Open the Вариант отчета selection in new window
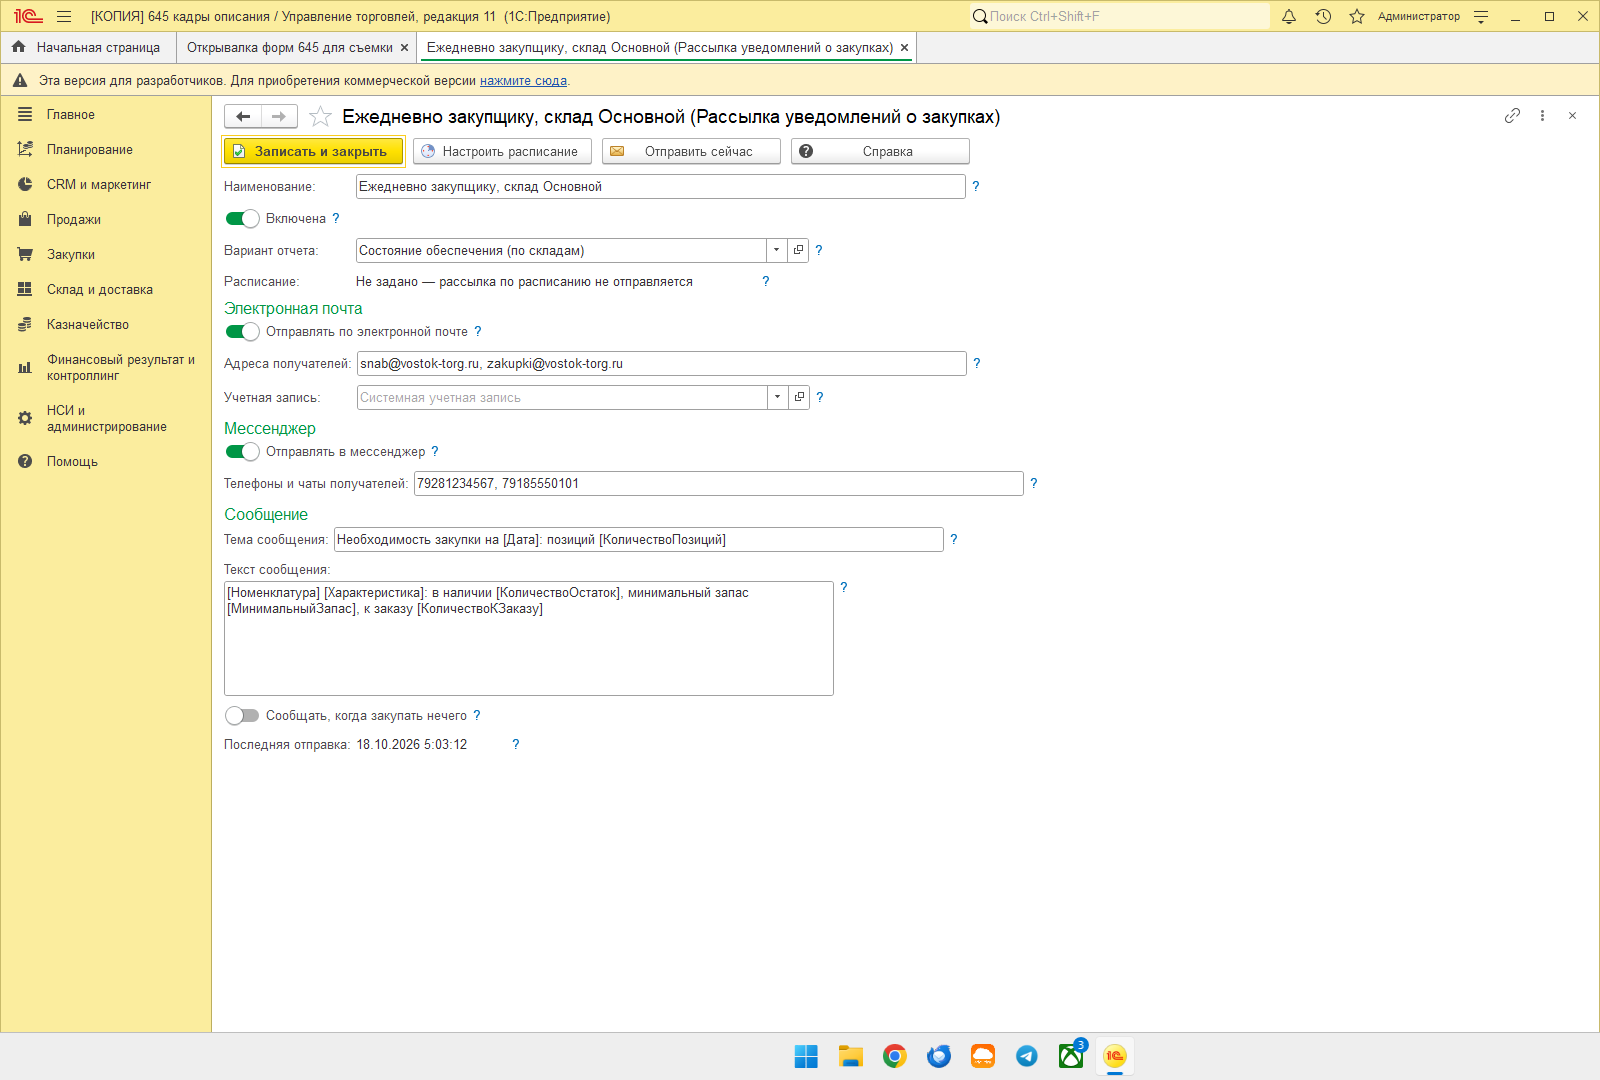This screenshot has width=1600, height=1080. [x=798, y=250]
